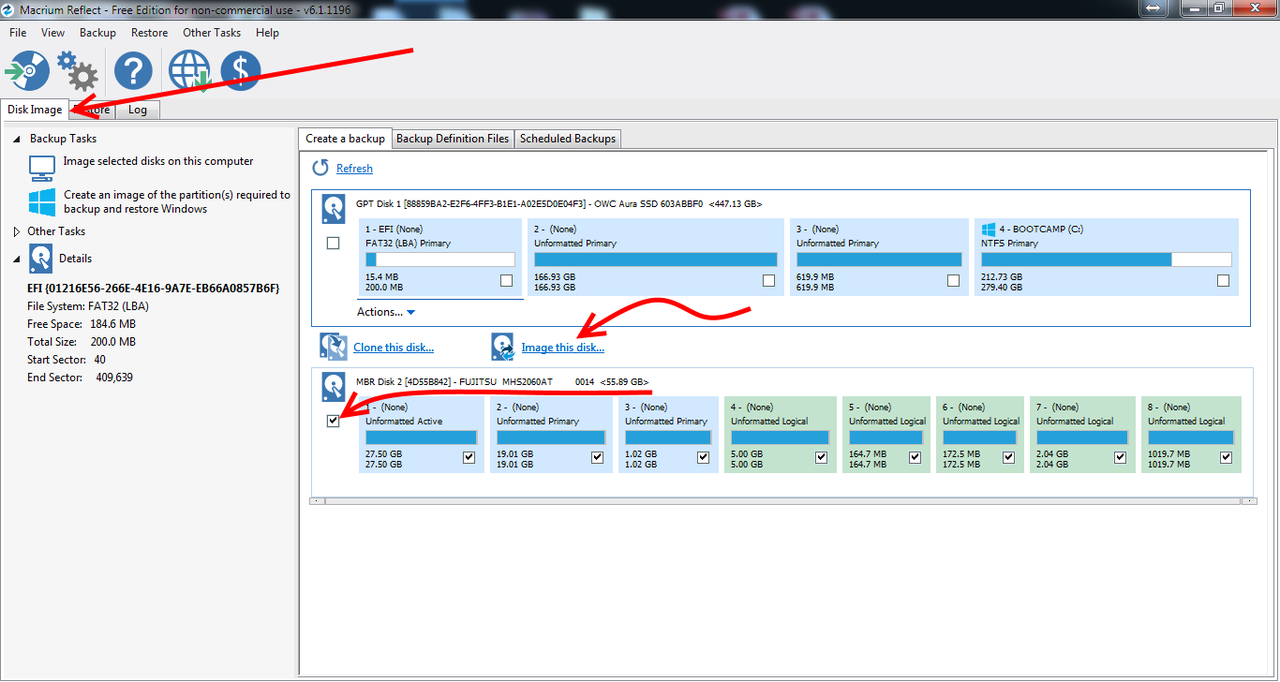
Task: Switch to the Scheduled Backups tab
Action: coord(567,138)
